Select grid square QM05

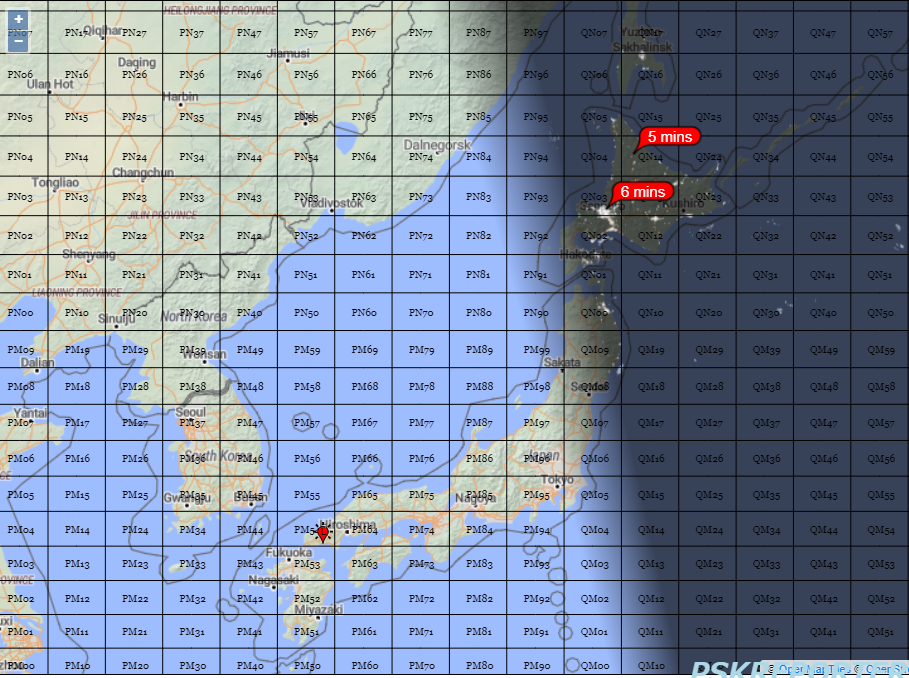pos(594,494)
